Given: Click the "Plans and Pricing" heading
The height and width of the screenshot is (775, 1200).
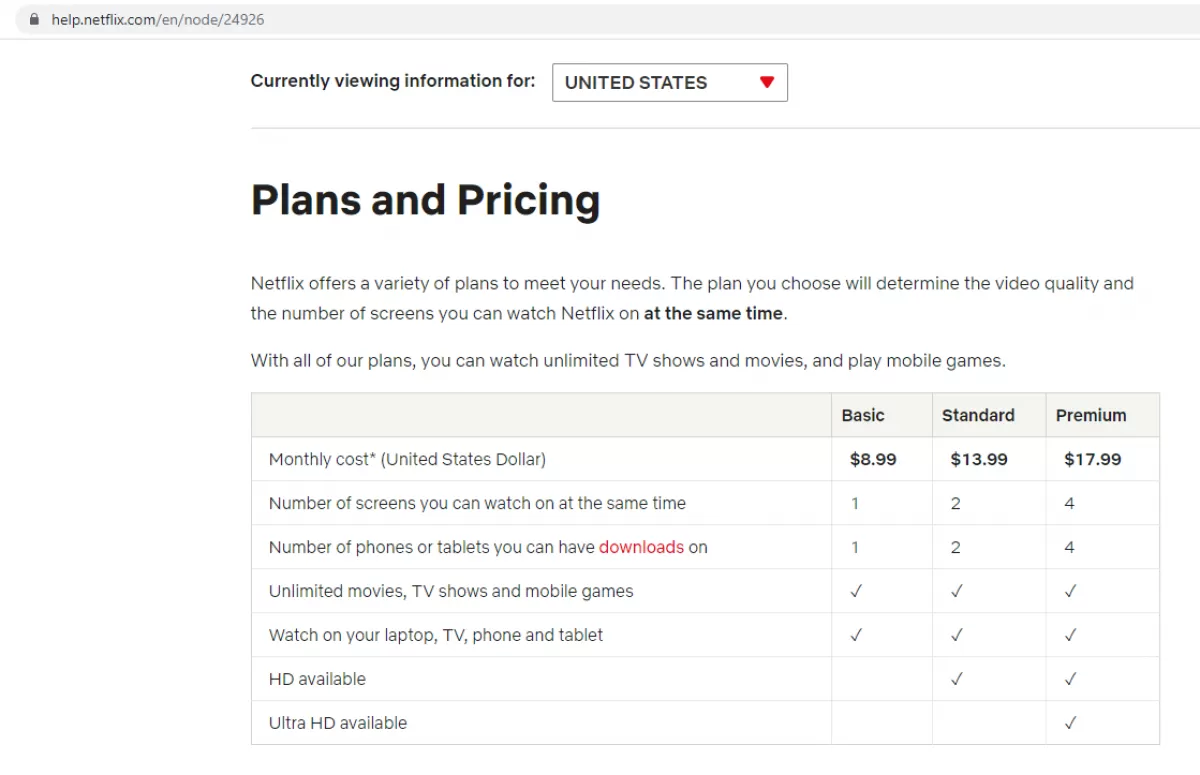Looking at the screenshot, I should point(425,199).
